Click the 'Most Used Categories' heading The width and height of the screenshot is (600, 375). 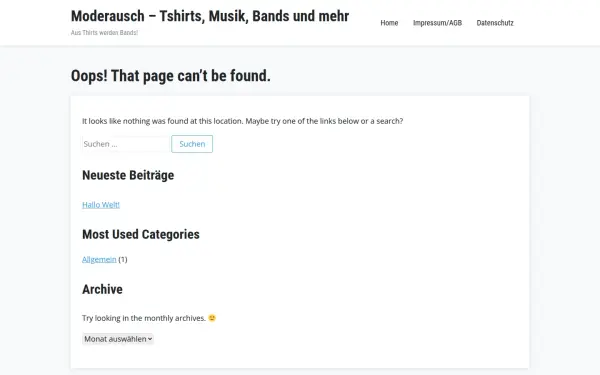point(141,234)
